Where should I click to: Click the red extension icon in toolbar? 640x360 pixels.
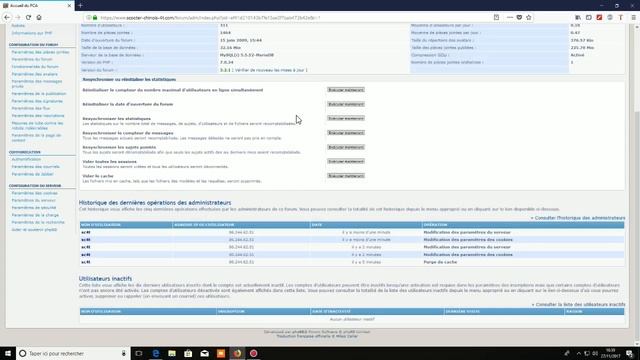click(x=599, y=18)
